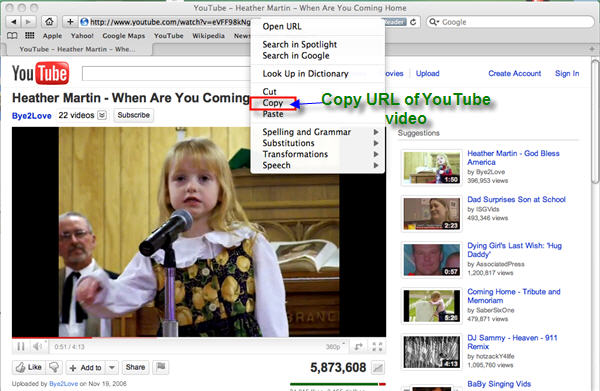Open the bookmarks book icon
The image size is (600, 391).
pos(12,36)
